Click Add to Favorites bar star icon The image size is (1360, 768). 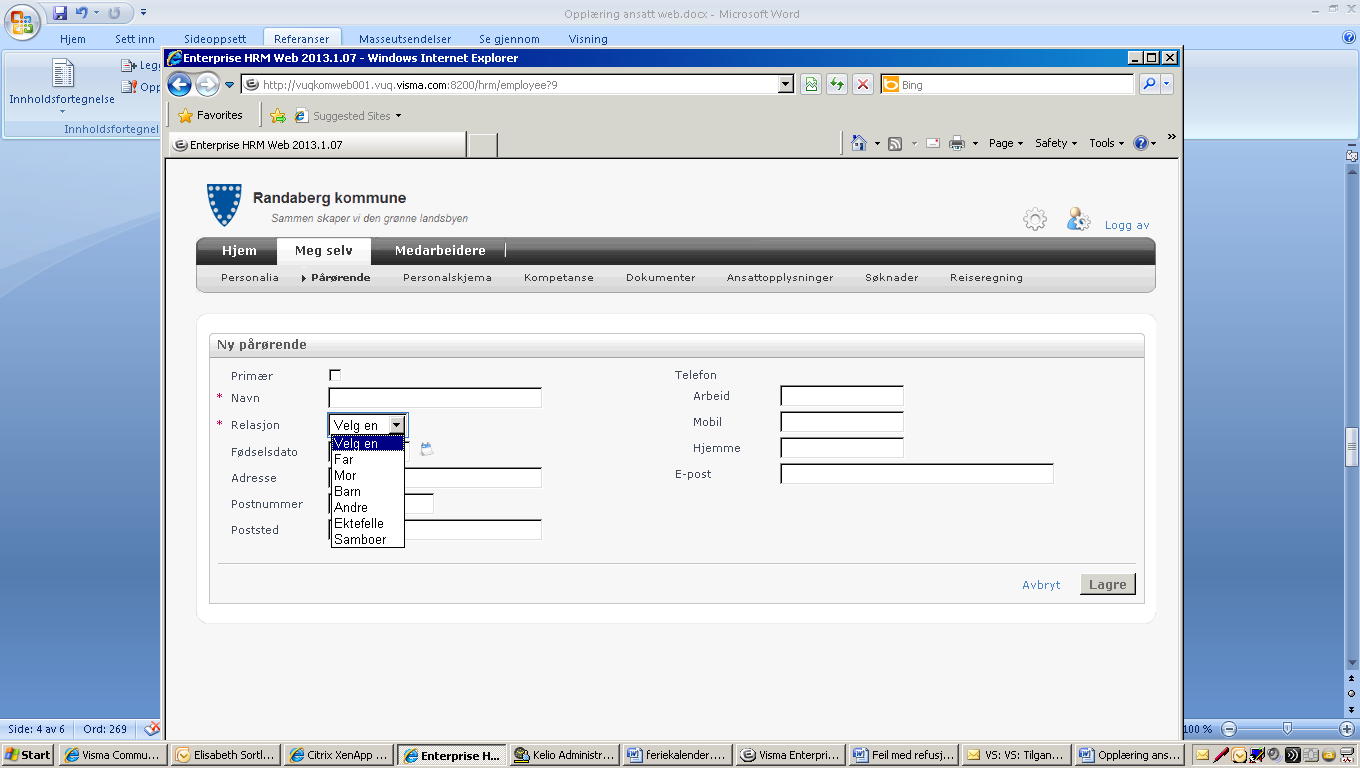(x=278, y=116)
